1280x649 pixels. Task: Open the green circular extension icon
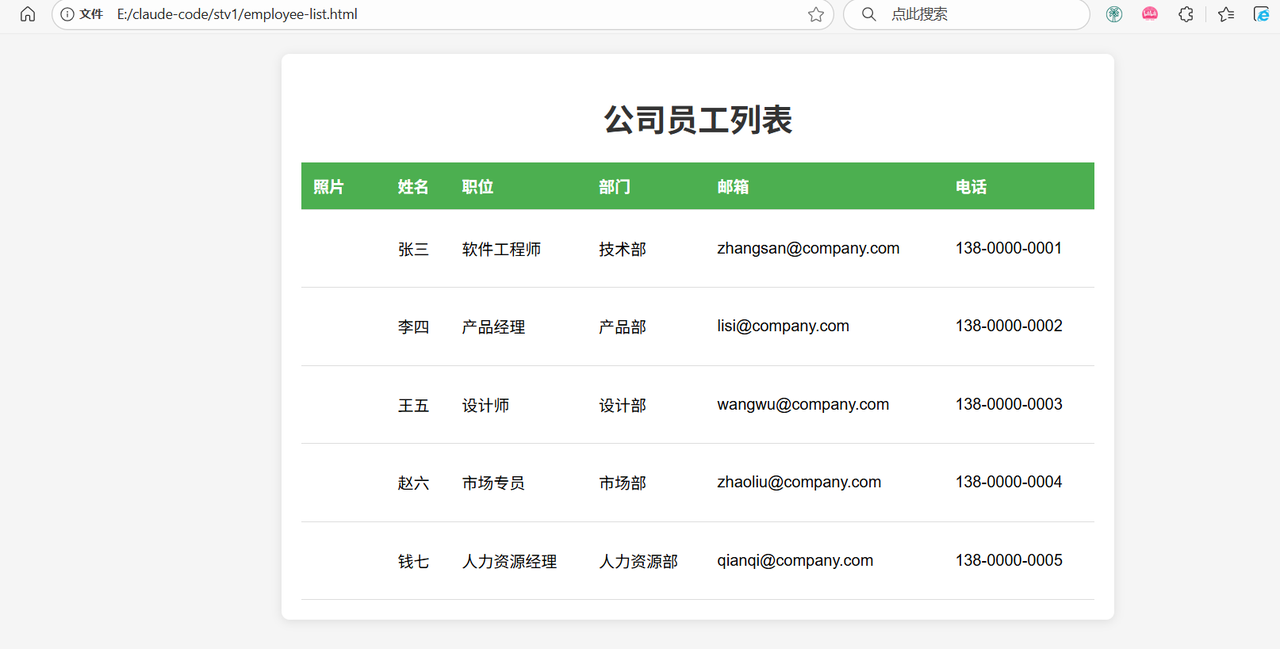pyautogui.click(x=1114, y=14)
